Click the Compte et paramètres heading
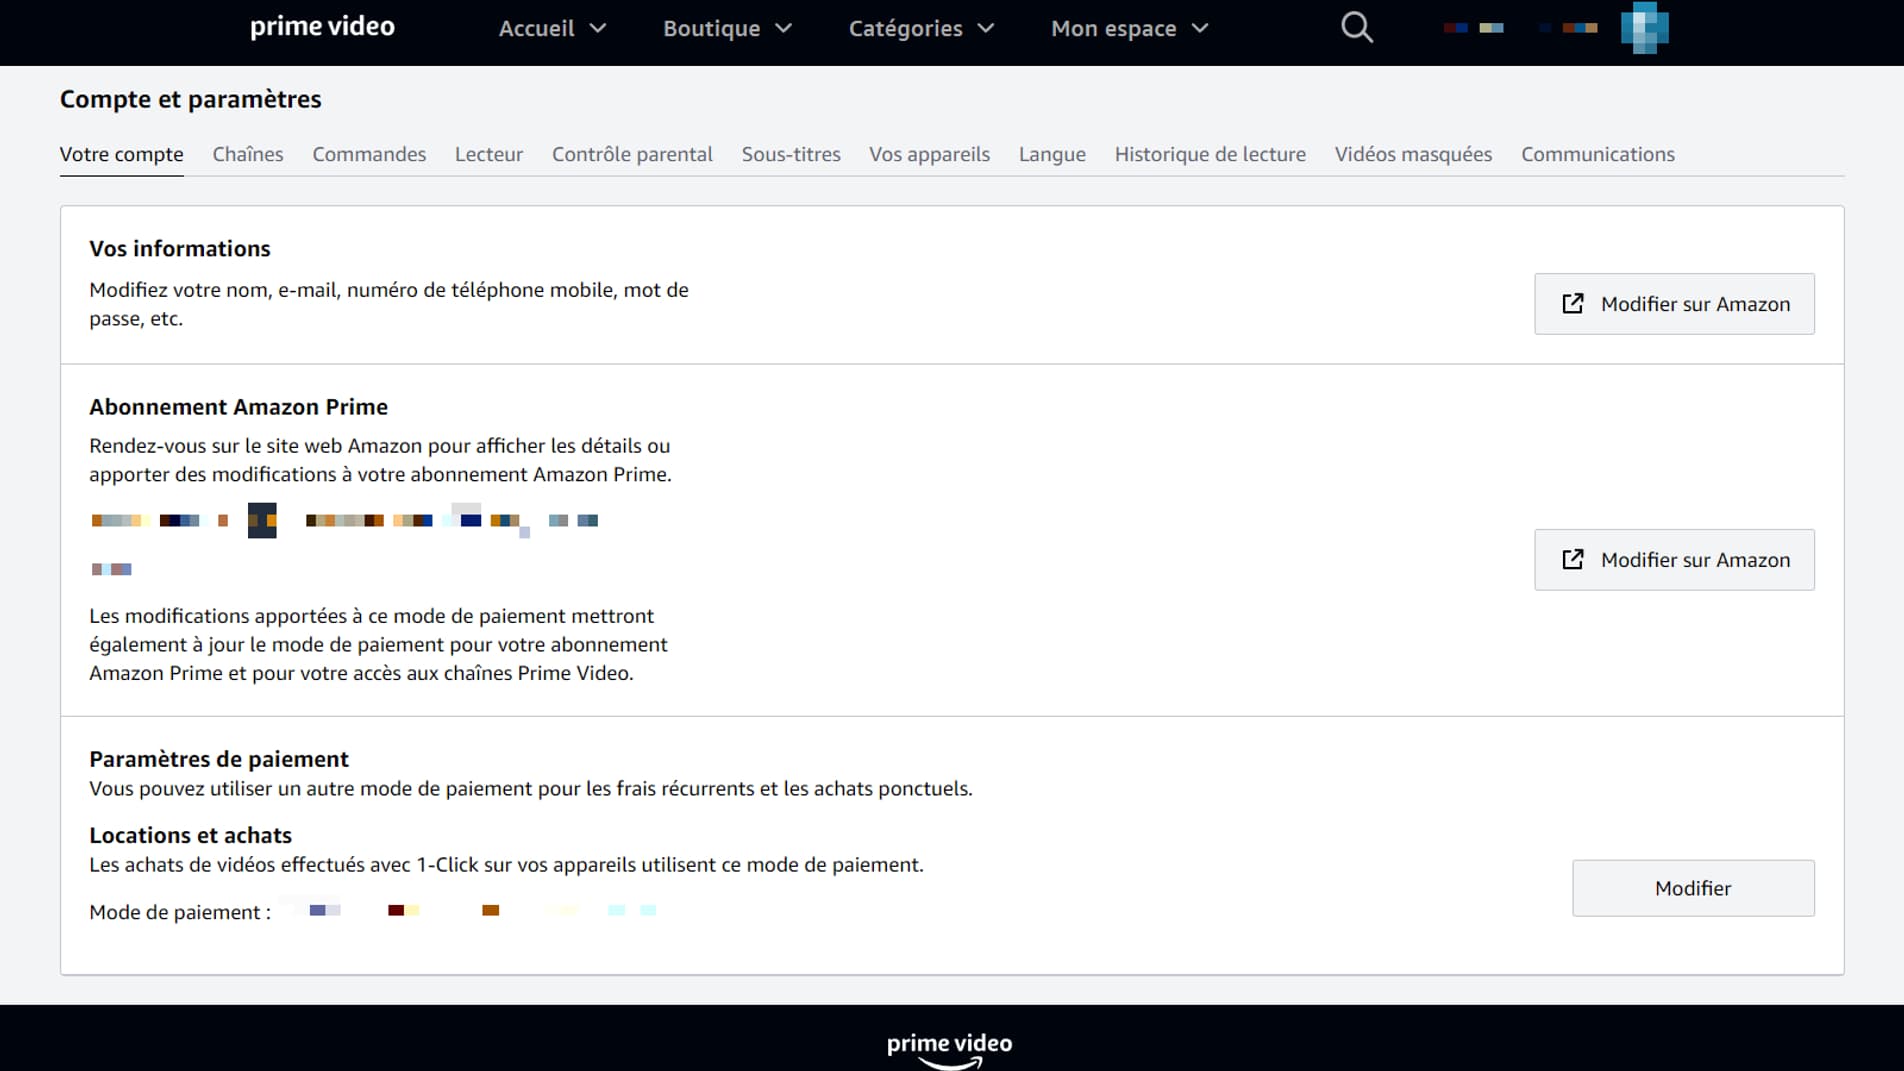The width and height of the screenshot is (1904, 1071). (190, 99)
